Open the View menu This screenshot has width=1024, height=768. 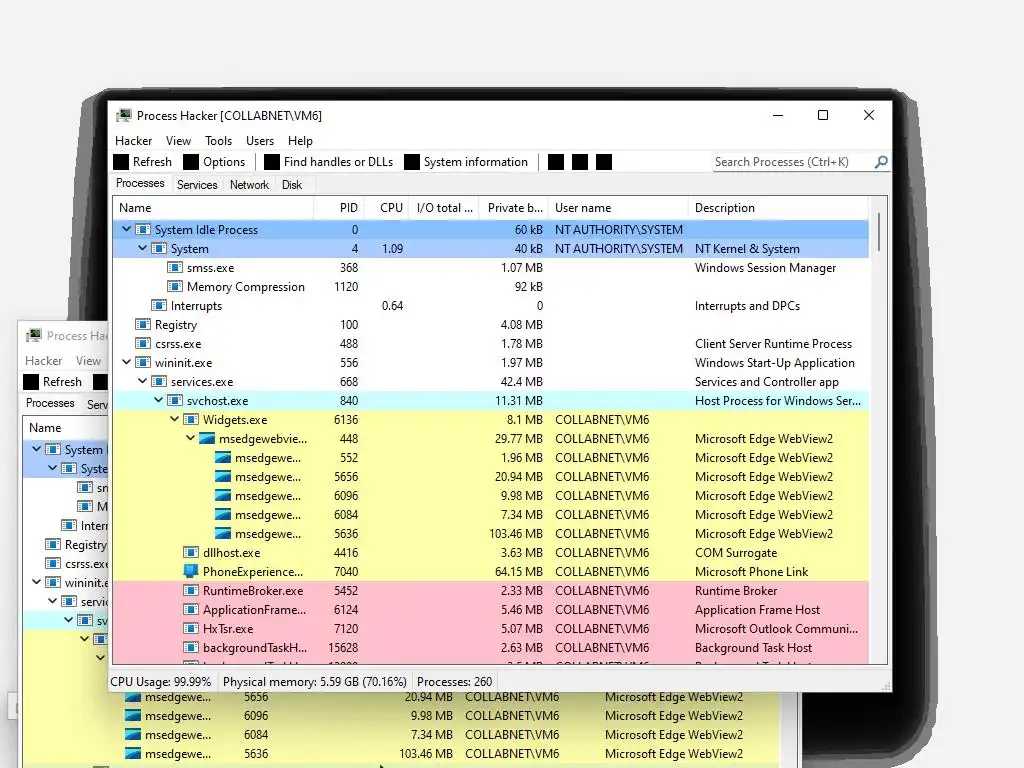coord(178,140)
